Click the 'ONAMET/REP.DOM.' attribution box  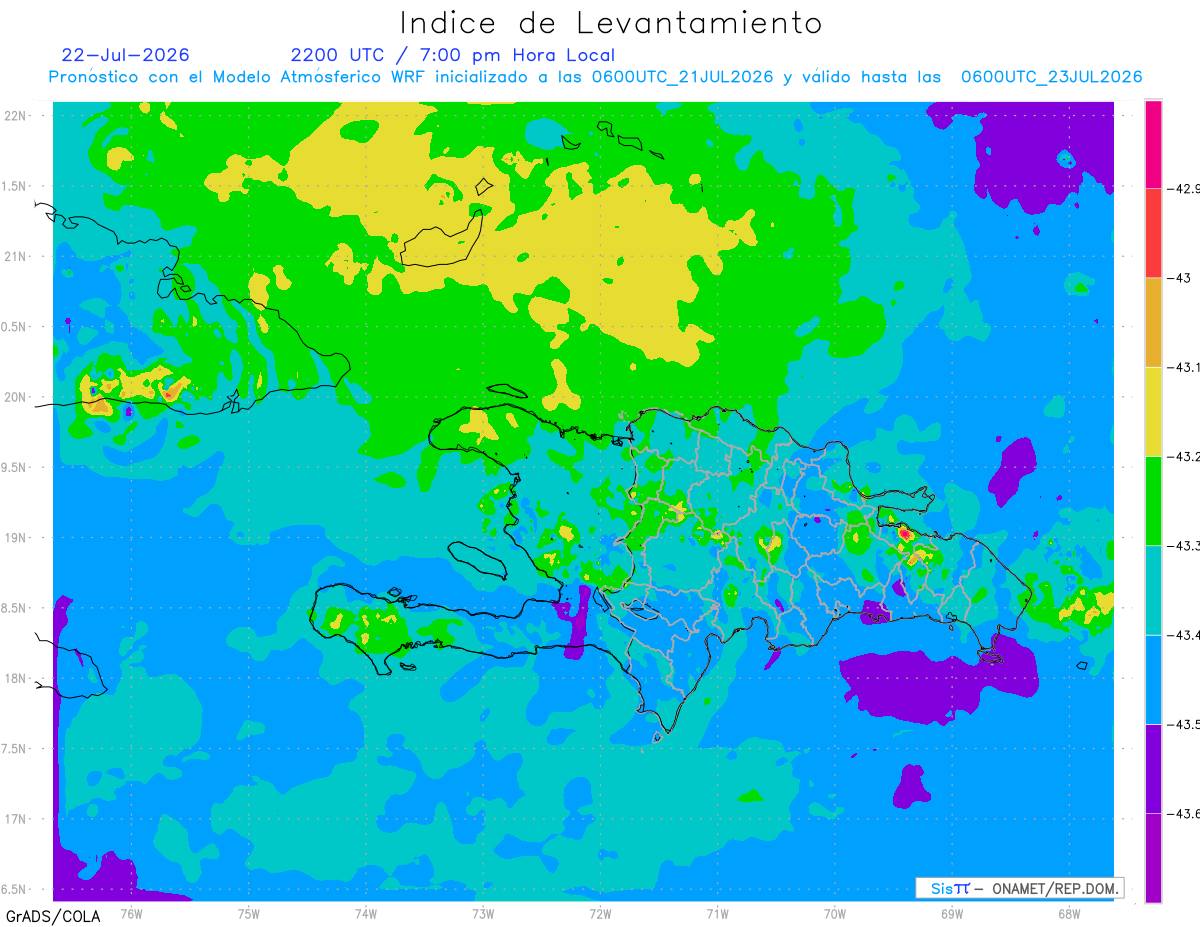pyautogui.click(x=1019, y=888)
